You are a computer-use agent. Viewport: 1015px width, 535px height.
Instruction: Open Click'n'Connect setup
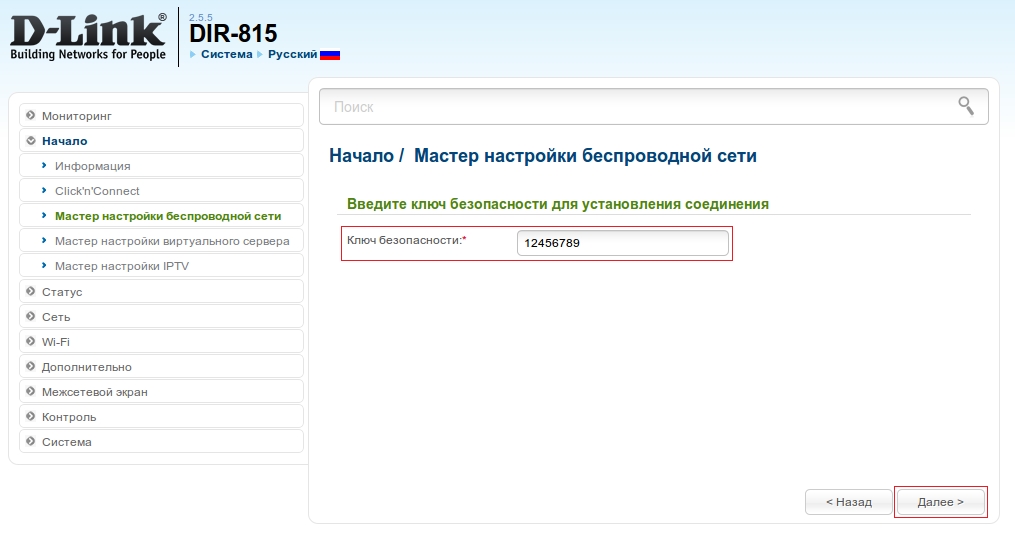97,191
